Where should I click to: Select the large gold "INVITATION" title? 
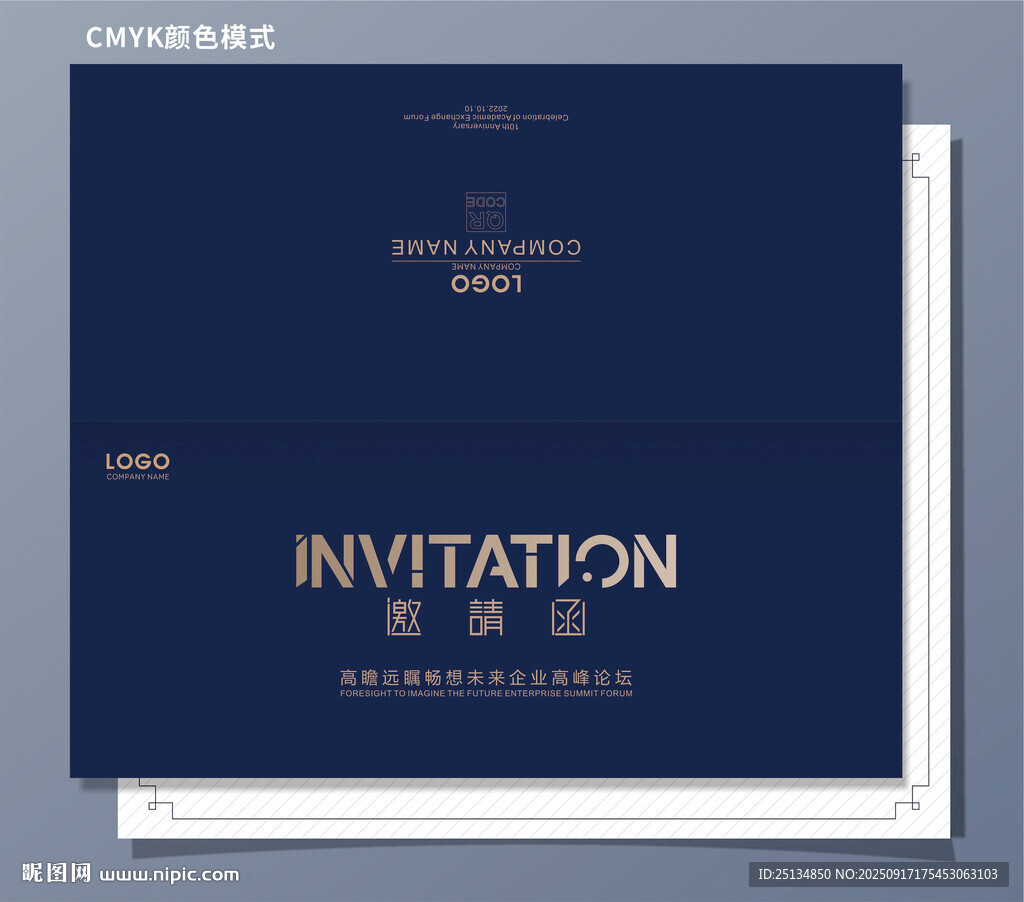click(x=487, y=561)
